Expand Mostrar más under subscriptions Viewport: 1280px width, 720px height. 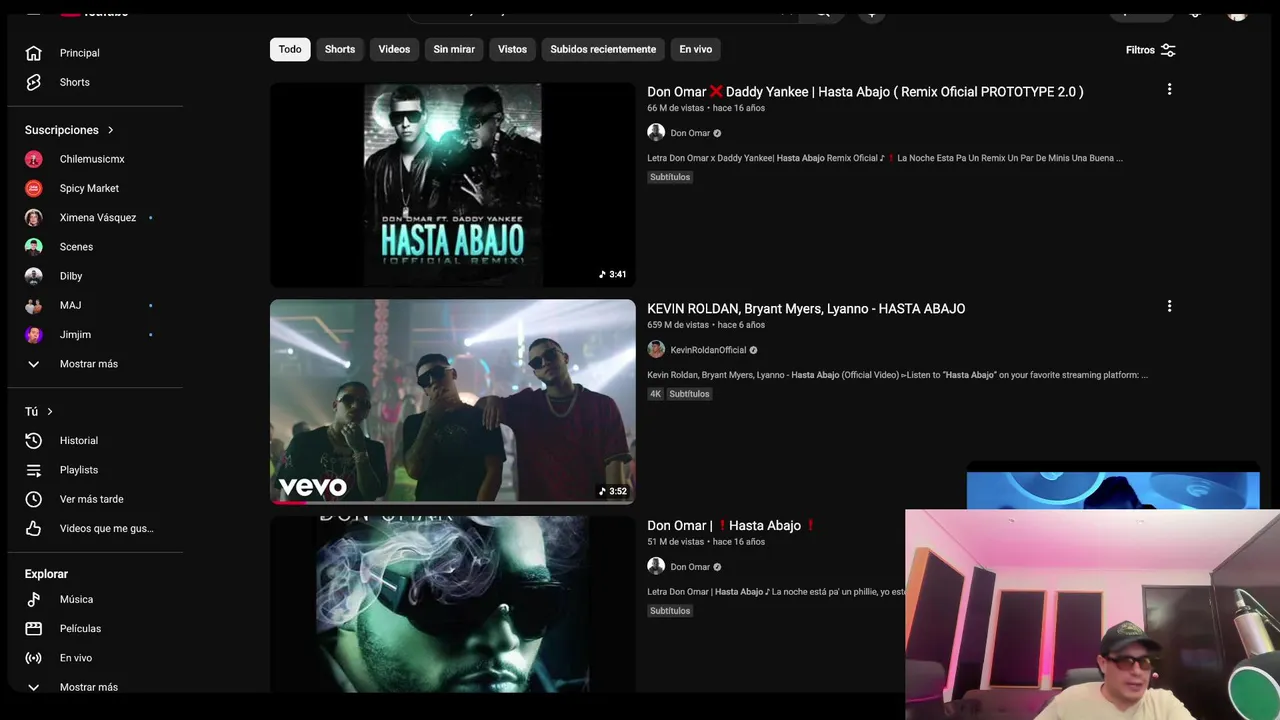71,364
